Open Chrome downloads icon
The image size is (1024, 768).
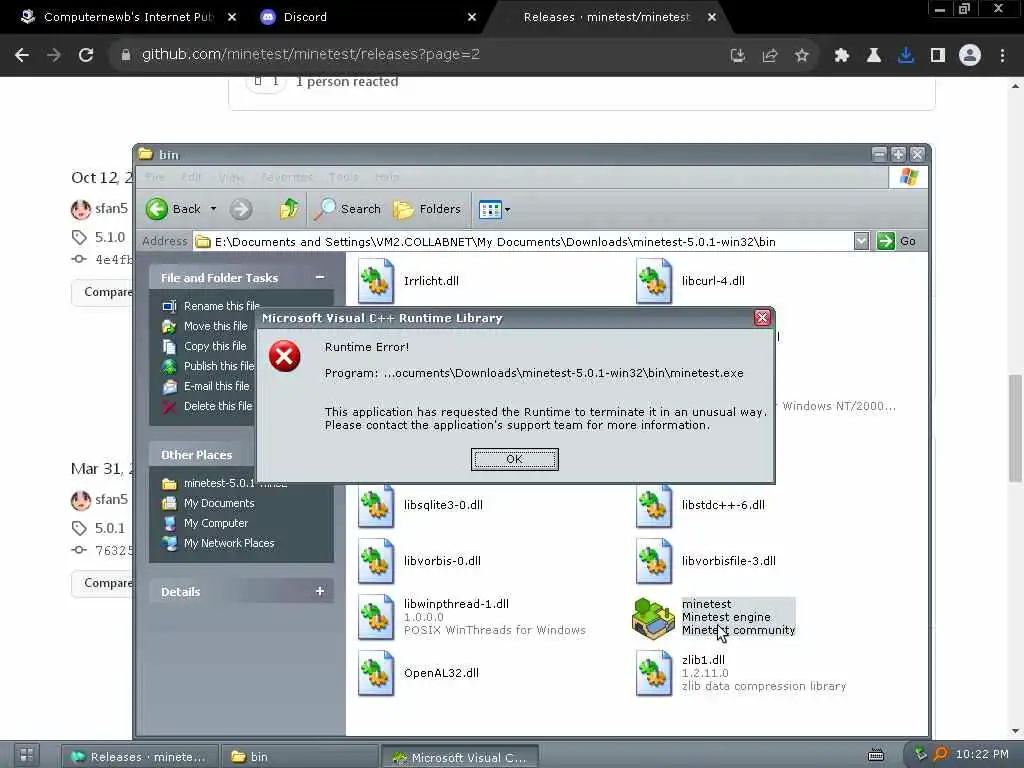click(905, 56)
